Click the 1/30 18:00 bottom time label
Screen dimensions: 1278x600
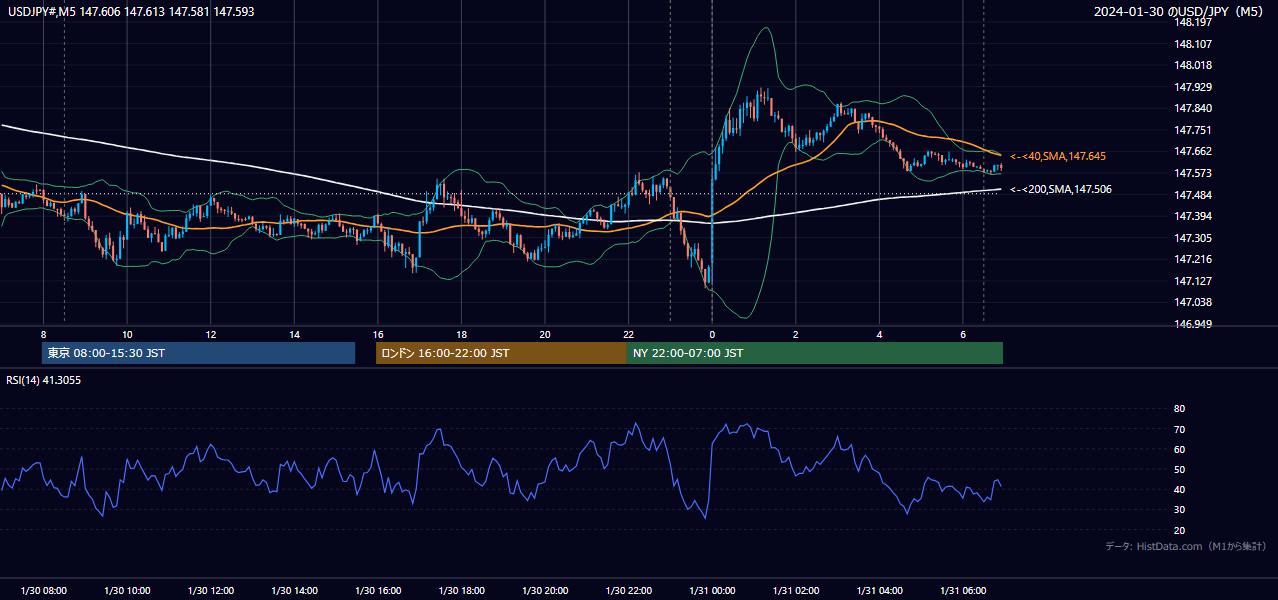461,591
